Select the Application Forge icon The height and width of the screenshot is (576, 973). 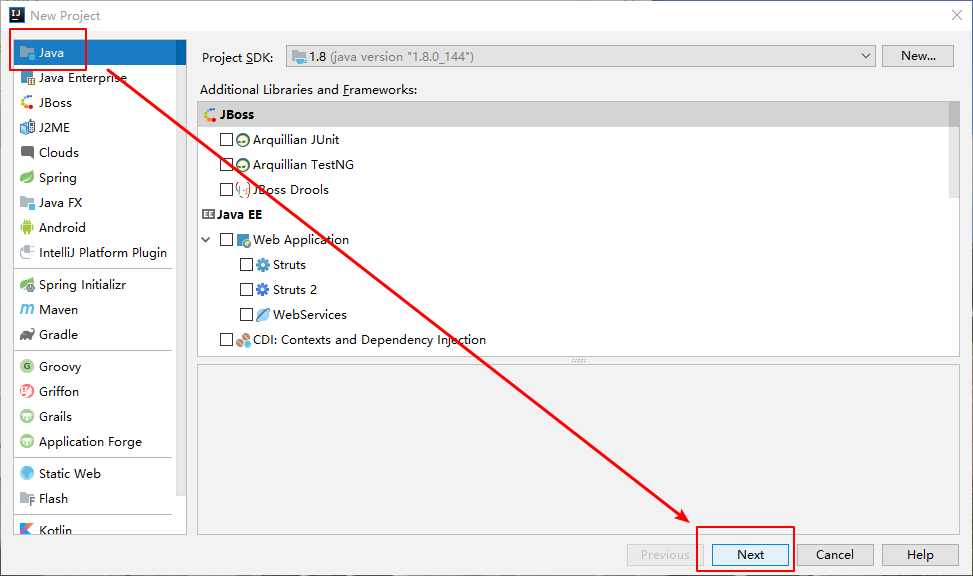coord(27,441)
